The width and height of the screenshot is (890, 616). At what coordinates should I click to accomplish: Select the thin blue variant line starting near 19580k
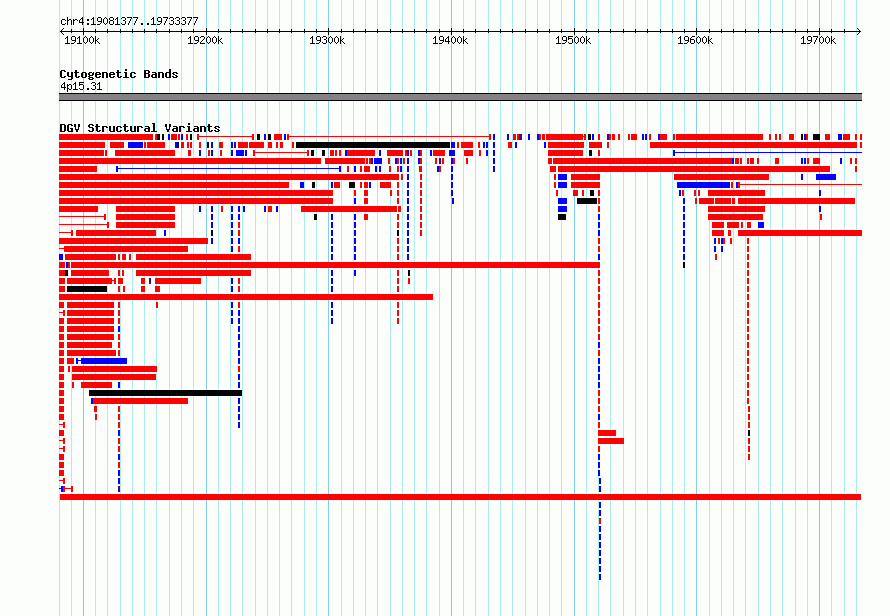coord(767,153)
